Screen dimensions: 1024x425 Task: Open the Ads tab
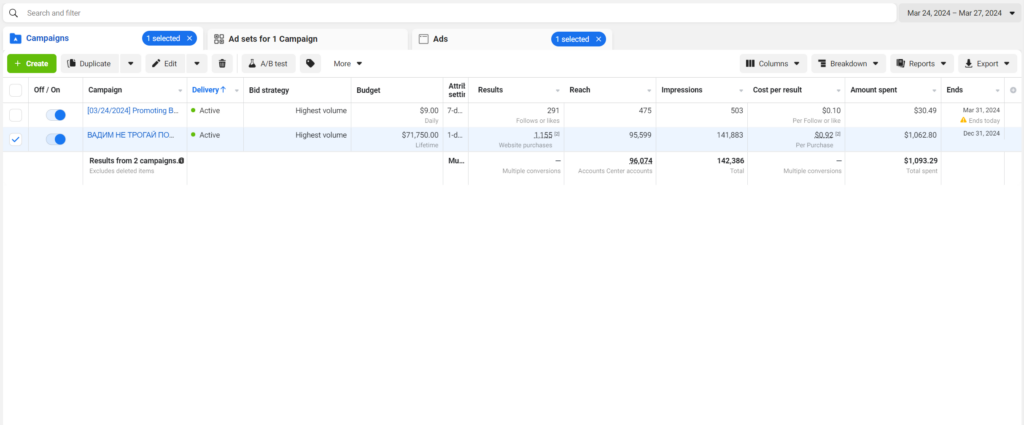point(440,39)
